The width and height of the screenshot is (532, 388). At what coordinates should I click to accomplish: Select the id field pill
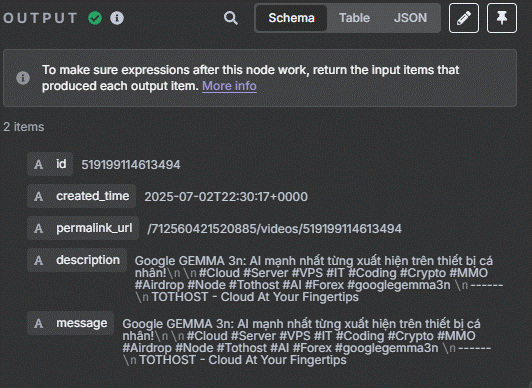(x=50, y=164)
